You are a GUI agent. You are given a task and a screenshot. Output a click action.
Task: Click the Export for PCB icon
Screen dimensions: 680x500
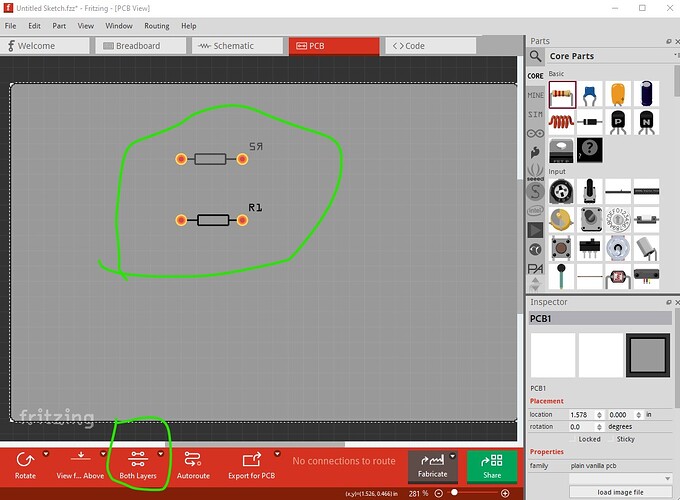[252, 458]
